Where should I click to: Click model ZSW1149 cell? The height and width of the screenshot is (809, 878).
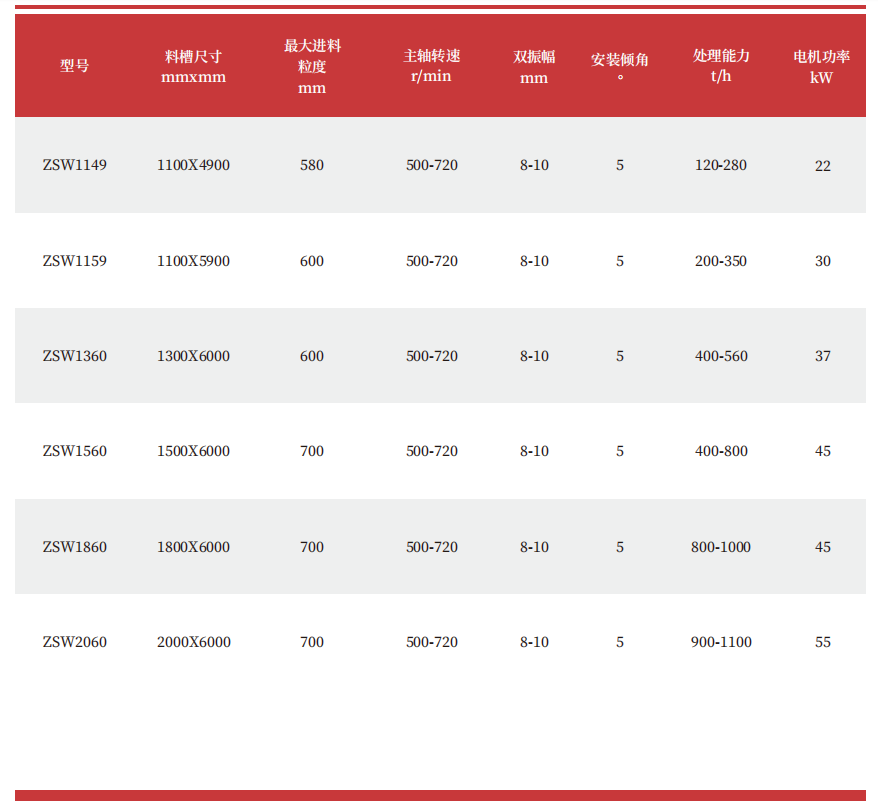pyautogui.click(x=74, y=165)
